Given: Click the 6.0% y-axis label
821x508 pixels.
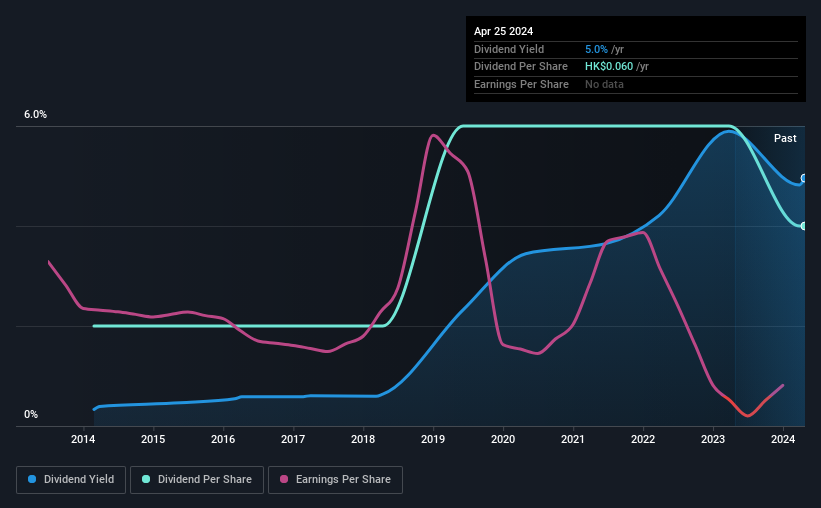Looking at the screenshot, I should pyautogui.click(x=35, y=114).
